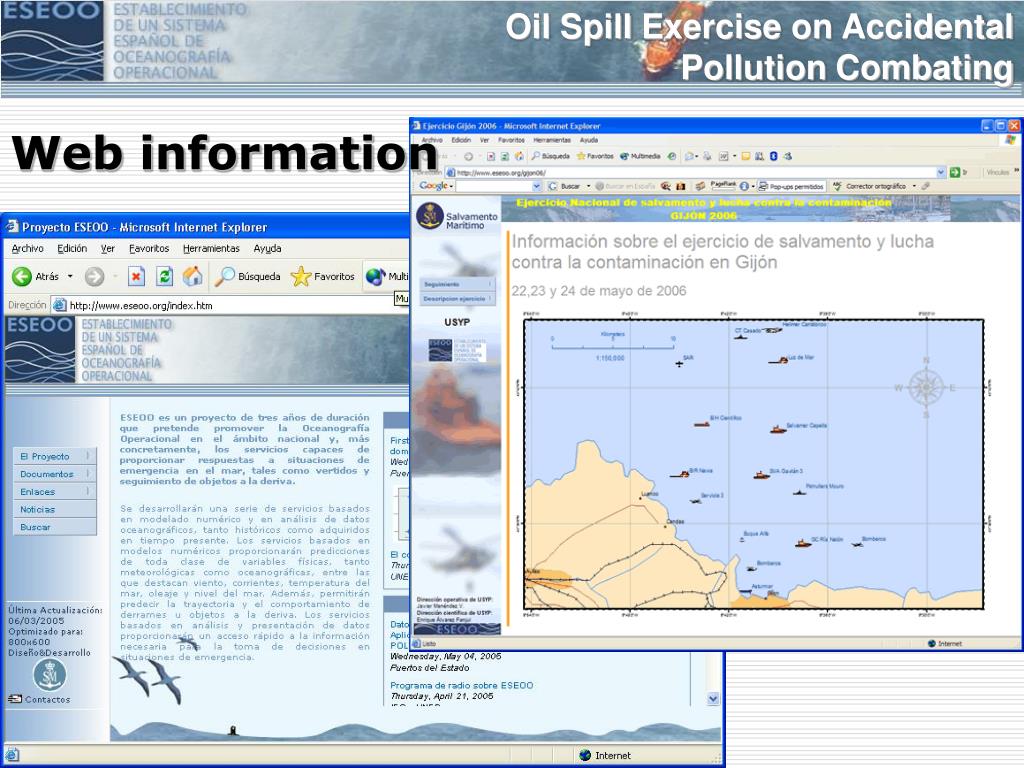The height and width of the screenshot is (768, 1024).
Task: Open 'Programa de radio sobre ESEOO' news link
Action: 462,686
